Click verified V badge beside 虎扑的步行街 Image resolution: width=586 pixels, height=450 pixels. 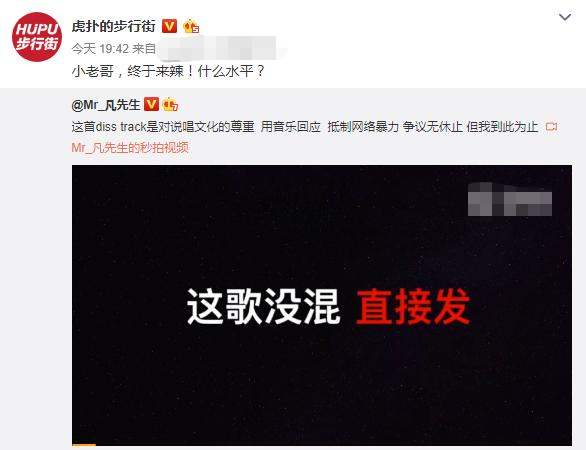169,26
